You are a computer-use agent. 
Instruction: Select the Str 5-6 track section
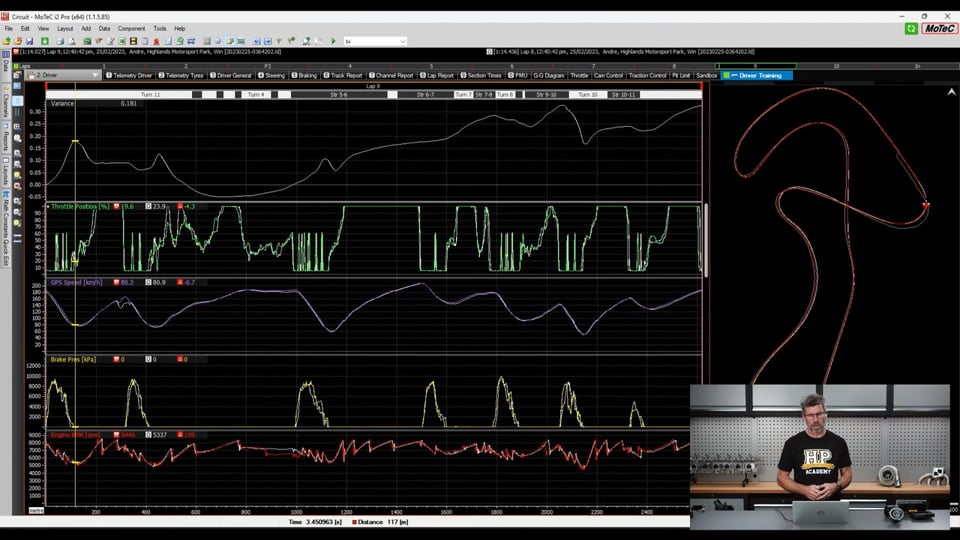339,95
